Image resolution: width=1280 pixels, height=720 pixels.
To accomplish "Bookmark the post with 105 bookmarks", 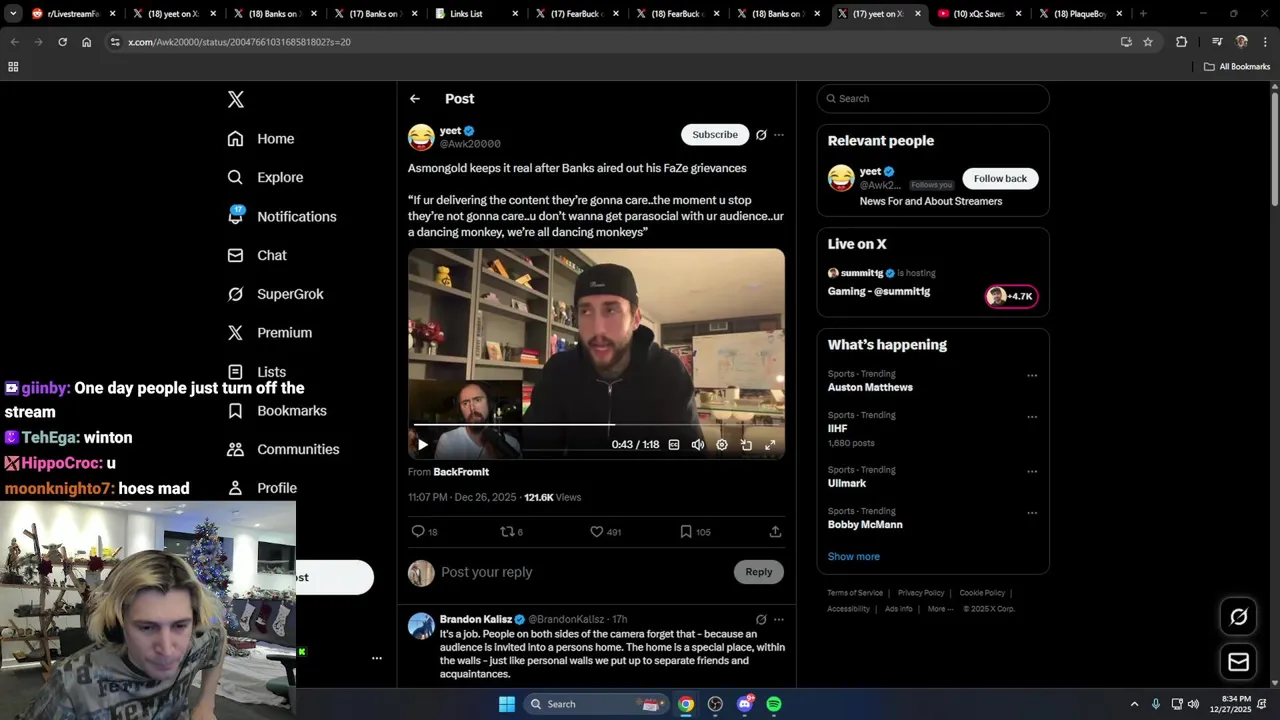I will click(695, 532).
